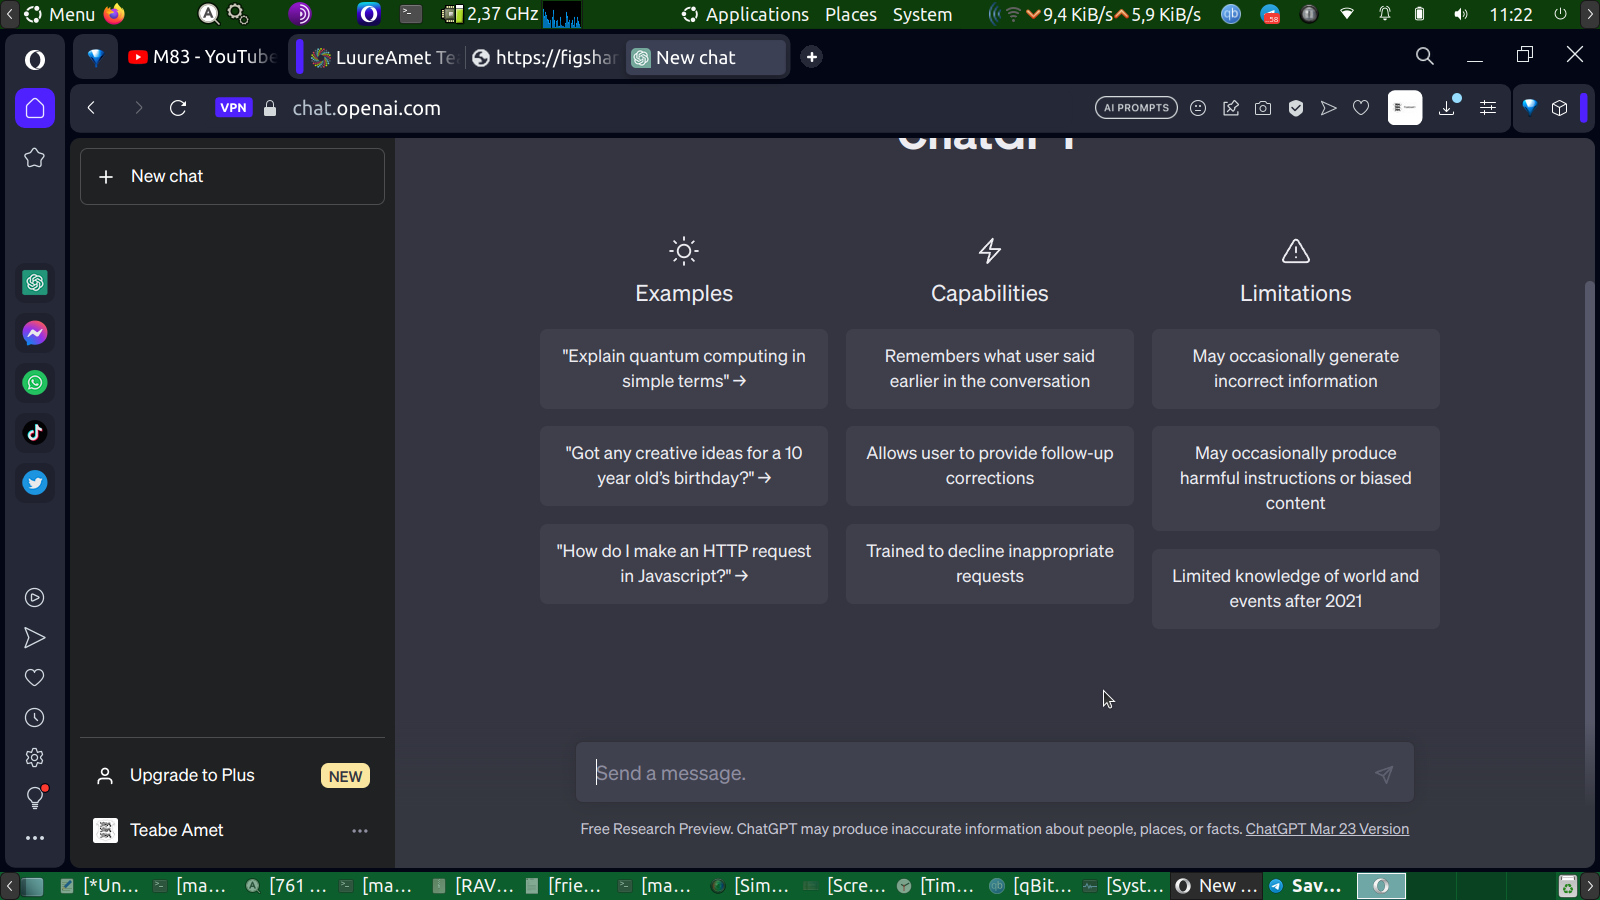Add page to bookmarks with heart icon

[1361, 108]
